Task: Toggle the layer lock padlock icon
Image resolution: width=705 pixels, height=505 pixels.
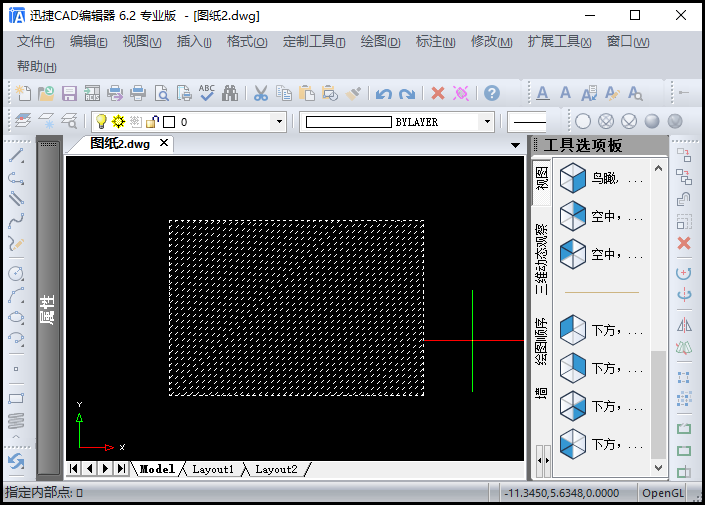Action: coord(152,121)
